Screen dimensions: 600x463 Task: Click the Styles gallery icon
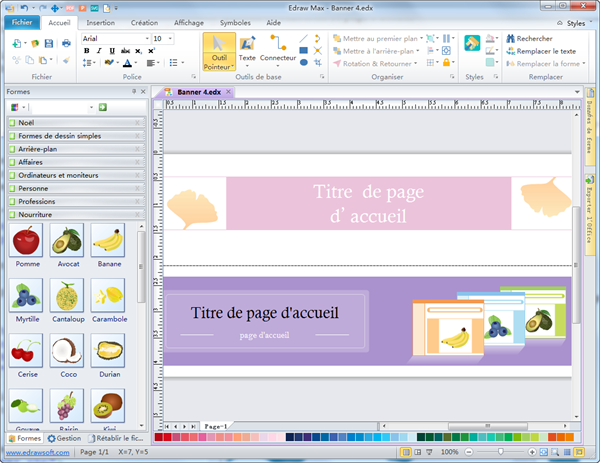(x=473, y=46)
